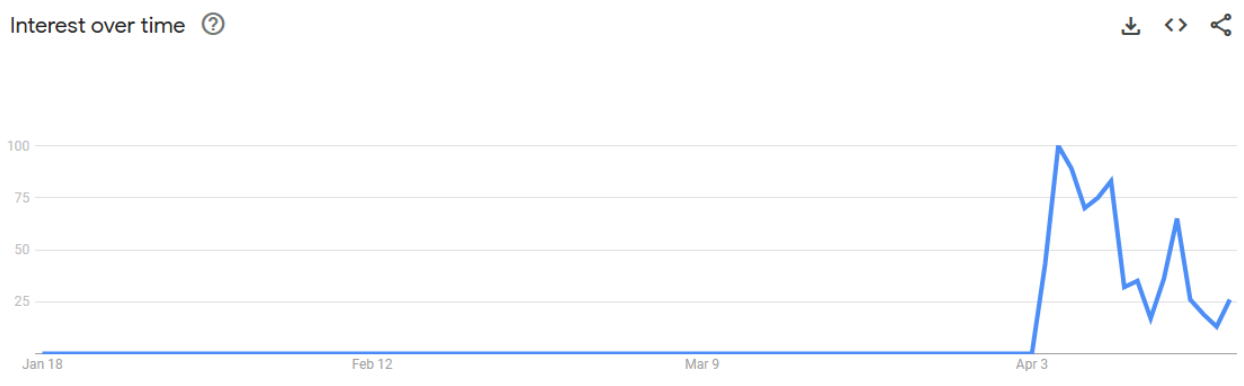
Task: Click the Jan 18 date label
Action: click(x=42, y=365)
